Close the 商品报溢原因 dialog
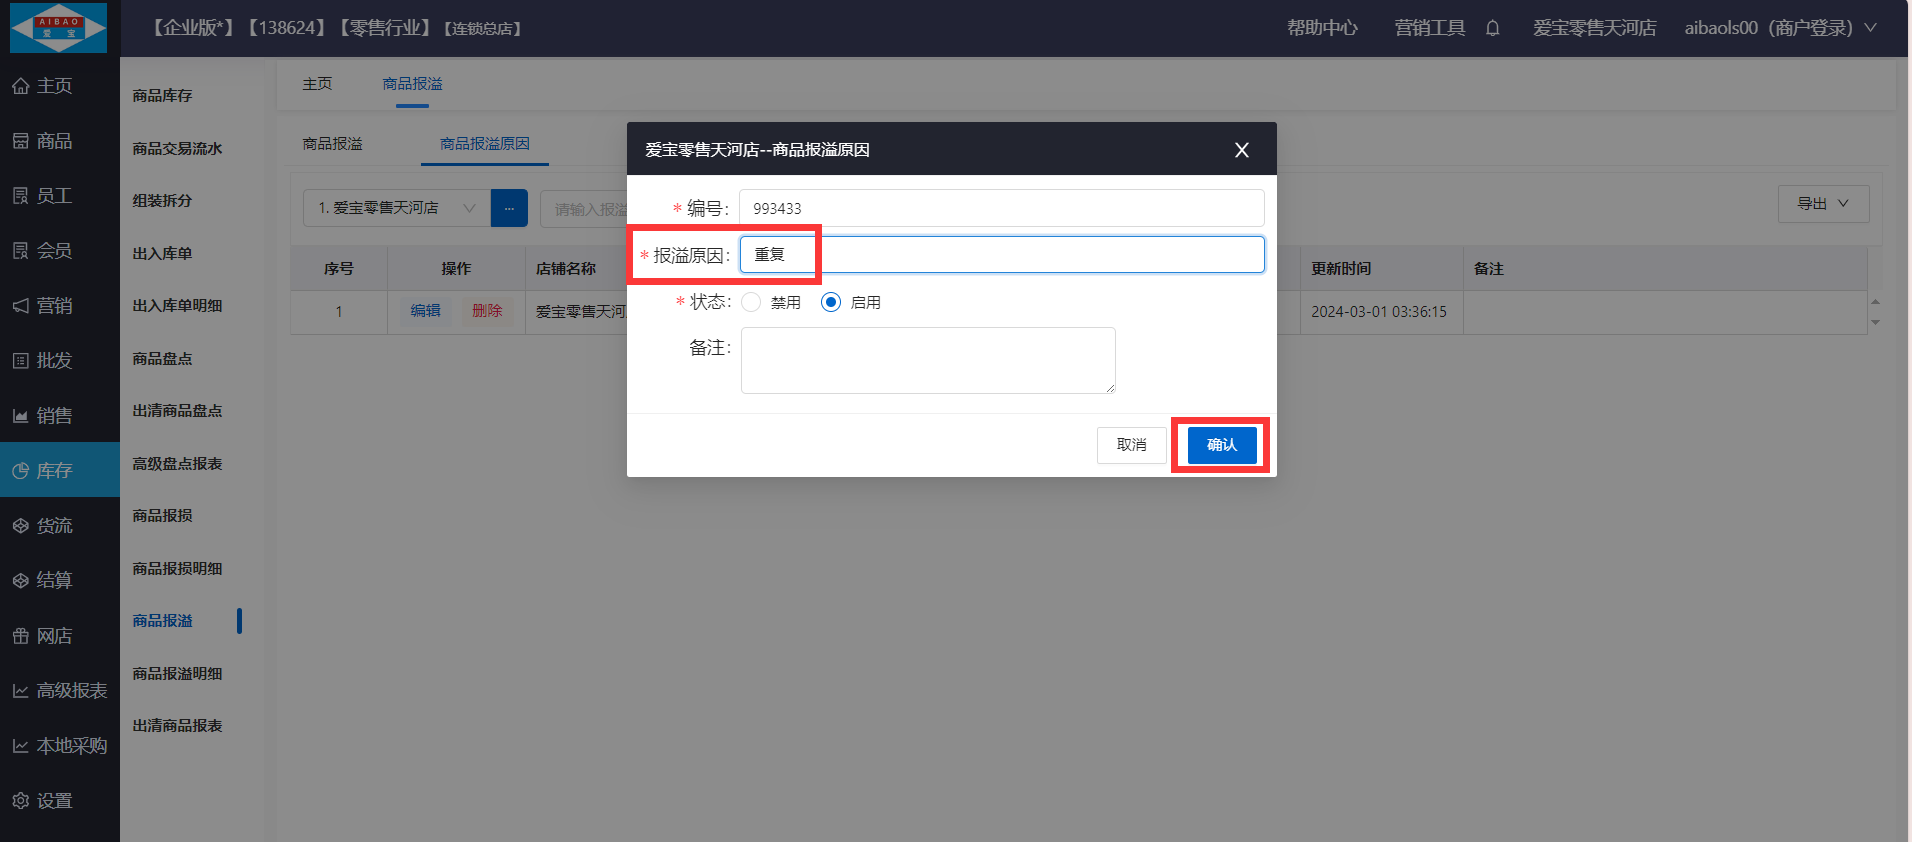This screenshot has width=1912, height=842. 1242,150
